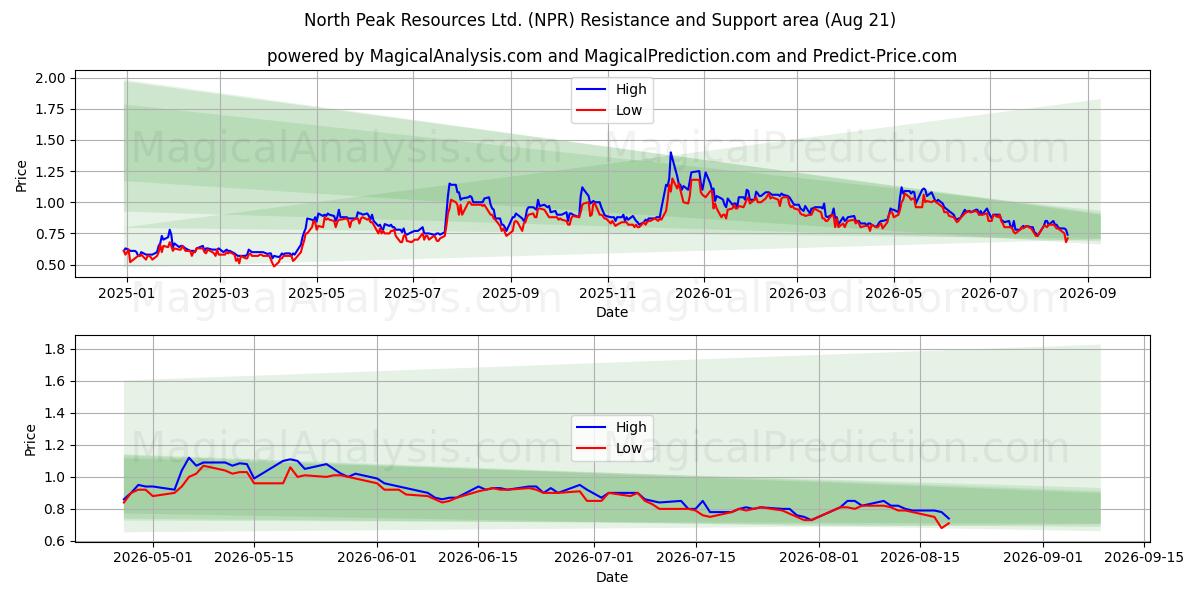Click the '2026-05-01' date tick on bottom chart
Screen dimensions: 1200x600
pyautogui.click(x=153, y=558)
